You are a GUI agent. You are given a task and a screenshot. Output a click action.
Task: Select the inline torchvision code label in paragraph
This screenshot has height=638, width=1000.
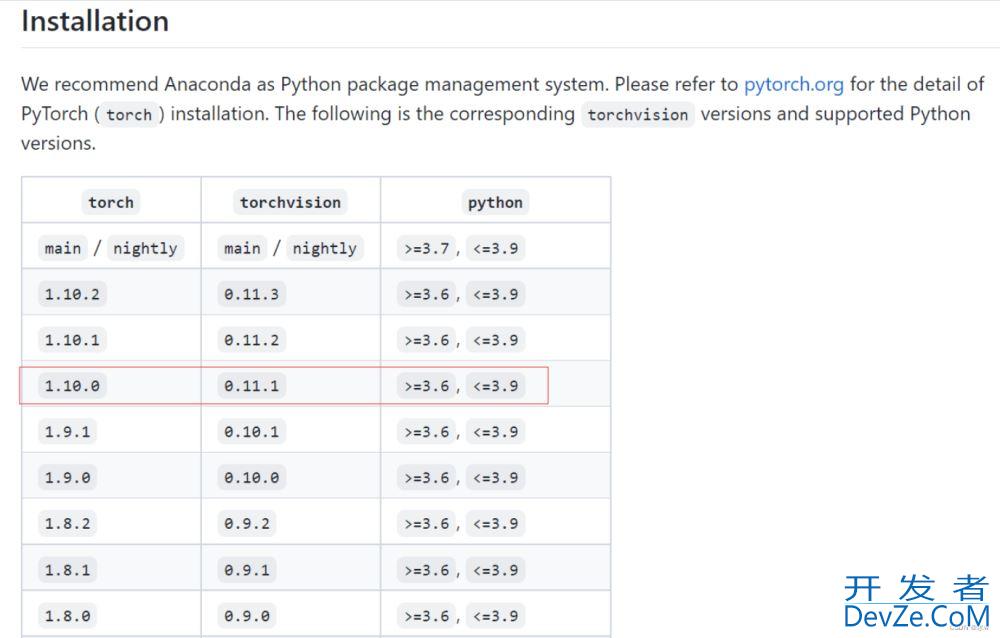638,115
